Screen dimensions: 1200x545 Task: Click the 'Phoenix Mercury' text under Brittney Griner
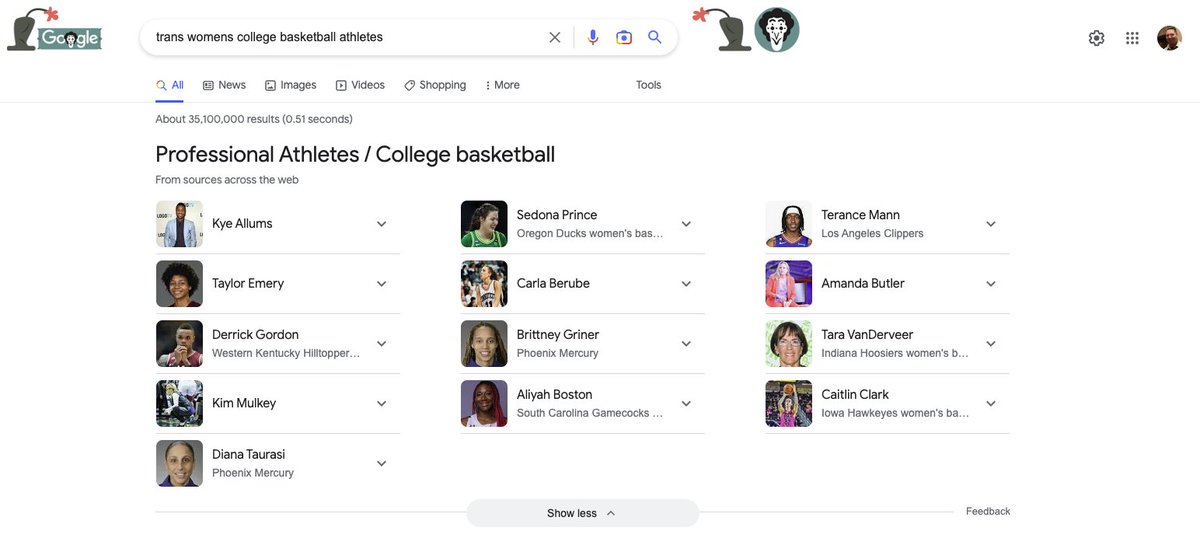[558, 353]
